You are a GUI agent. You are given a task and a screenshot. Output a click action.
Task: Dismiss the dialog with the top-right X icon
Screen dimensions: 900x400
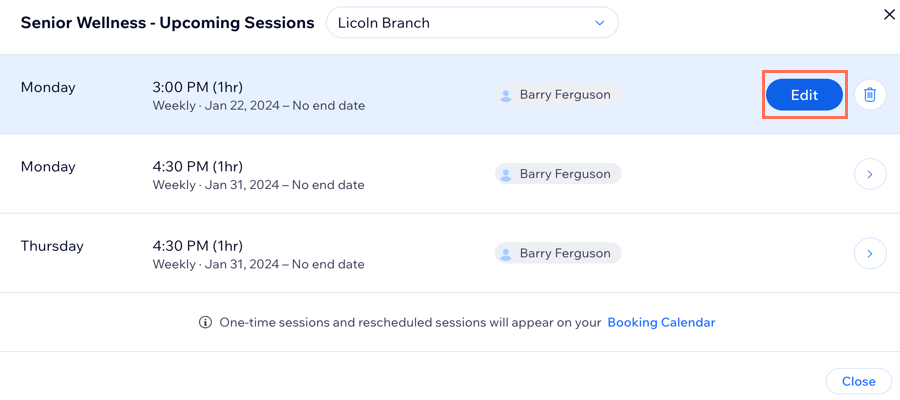point(889,15)
